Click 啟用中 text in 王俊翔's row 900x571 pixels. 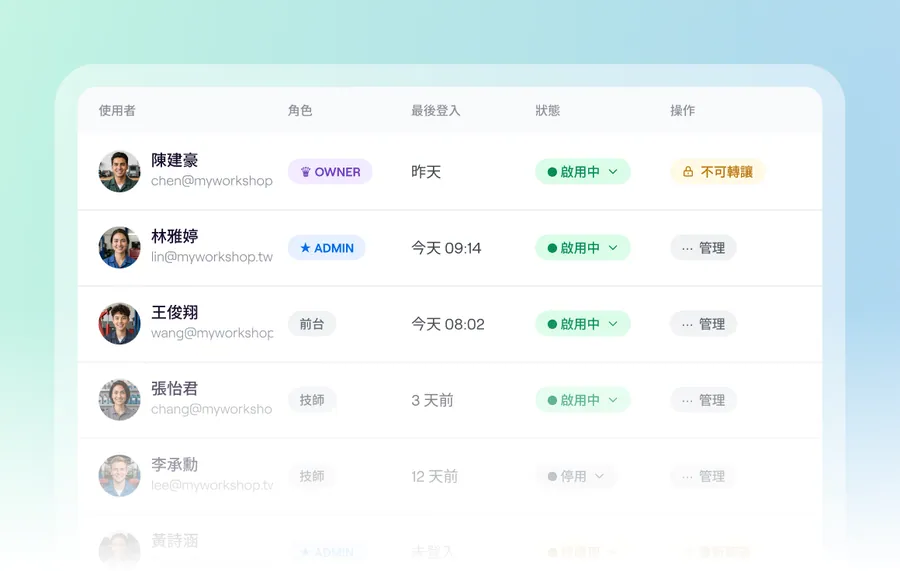[580, 324]
